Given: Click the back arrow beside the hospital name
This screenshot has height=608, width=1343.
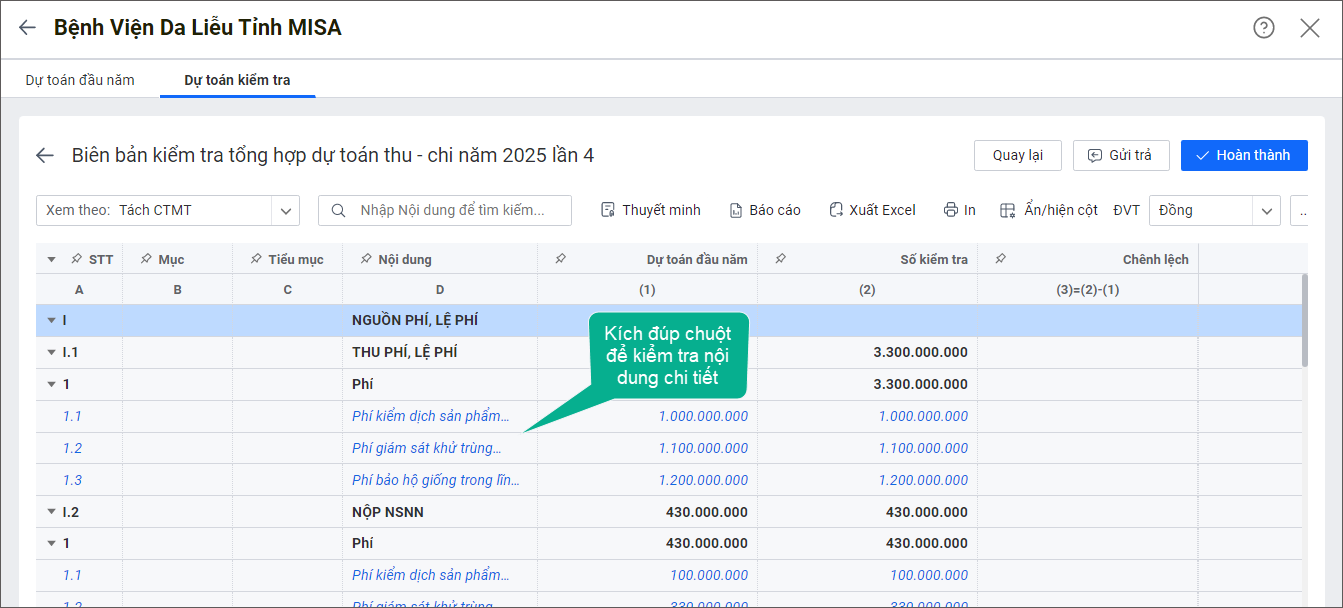Looking at the screenshot, I should (27, 28).
